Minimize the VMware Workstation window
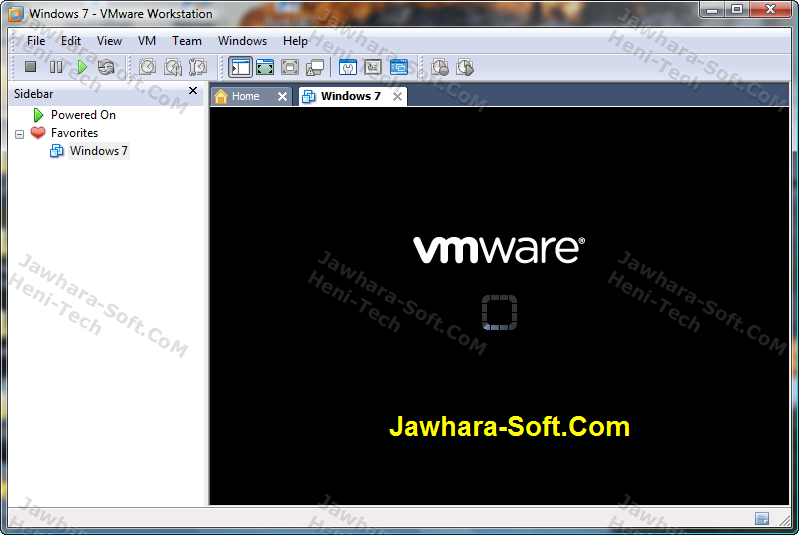 (x=712, y=9)
